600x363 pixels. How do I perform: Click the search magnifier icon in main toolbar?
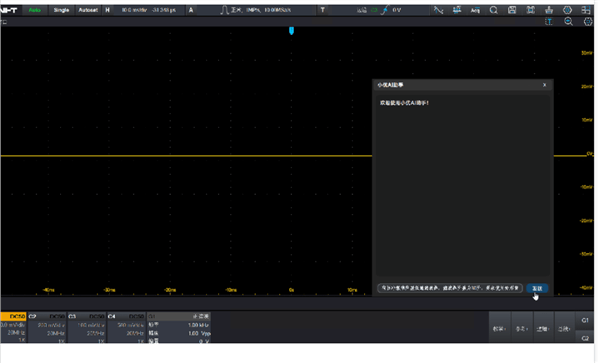[x=494, y=10]
